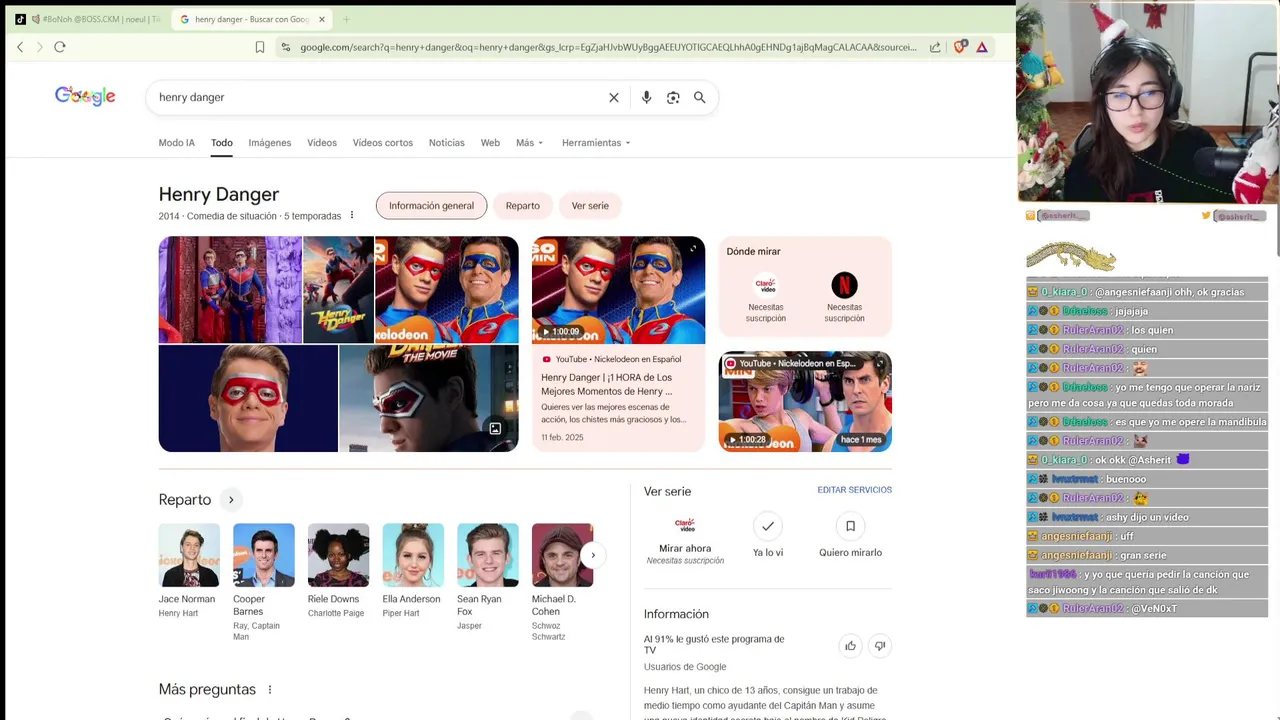This screenshot has width=1280, height=720.
Task: Open the Brave shields icon
Action: pyautogui.click(x=960, y=47)
